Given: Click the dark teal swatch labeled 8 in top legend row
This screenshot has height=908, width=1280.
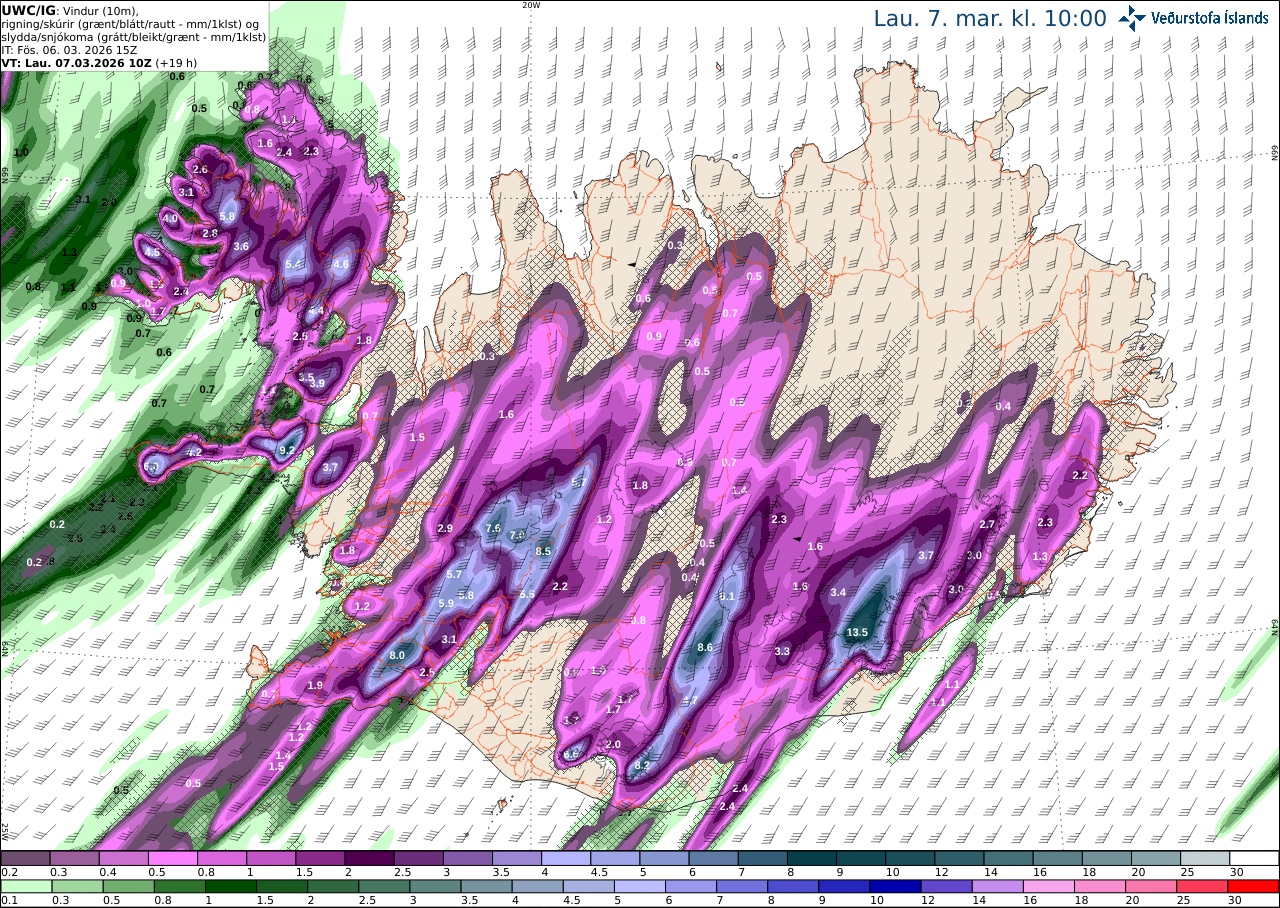Looking at the screenshot, I should point(812,858).
